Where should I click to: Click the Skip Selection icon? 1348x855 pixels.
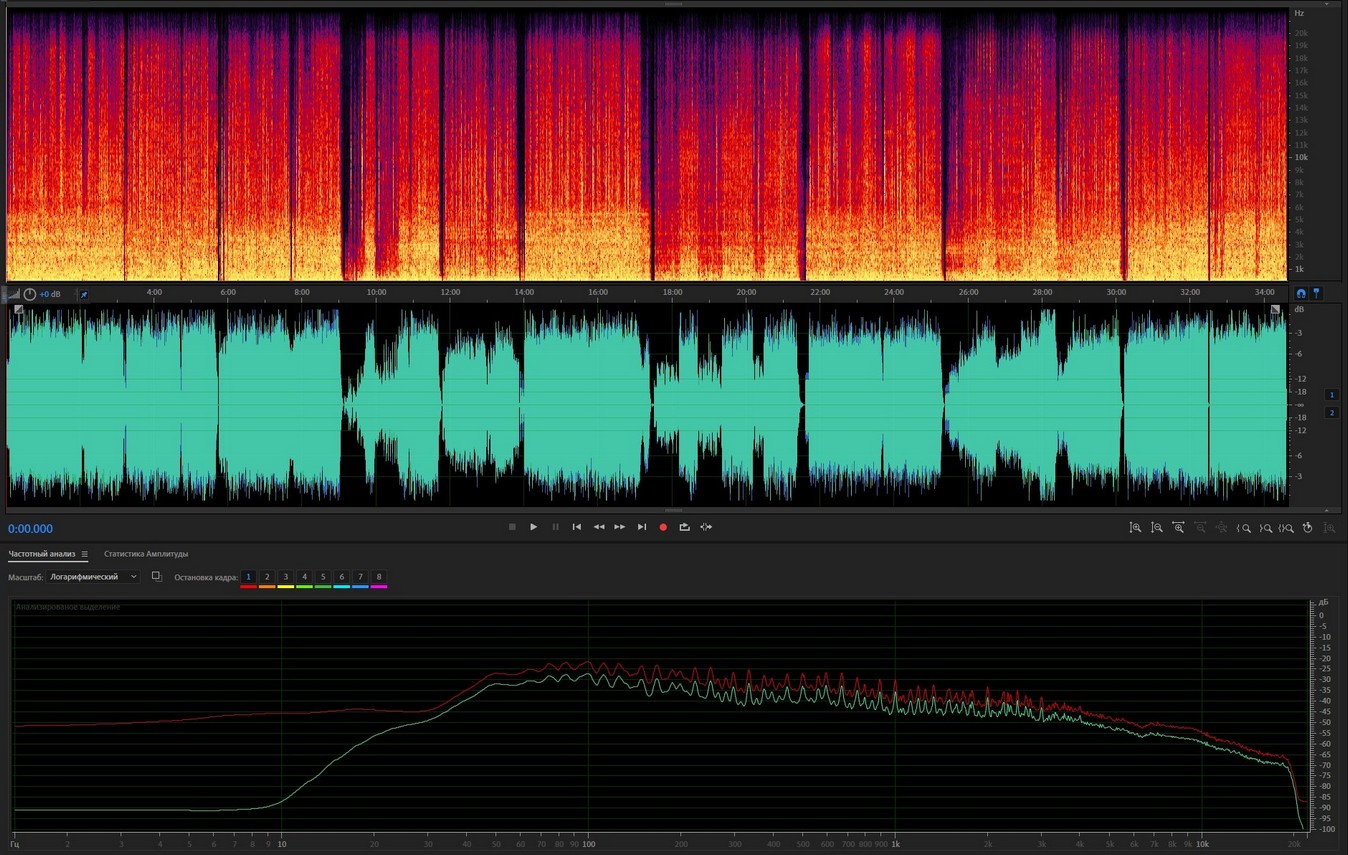[x=706, y=527]
